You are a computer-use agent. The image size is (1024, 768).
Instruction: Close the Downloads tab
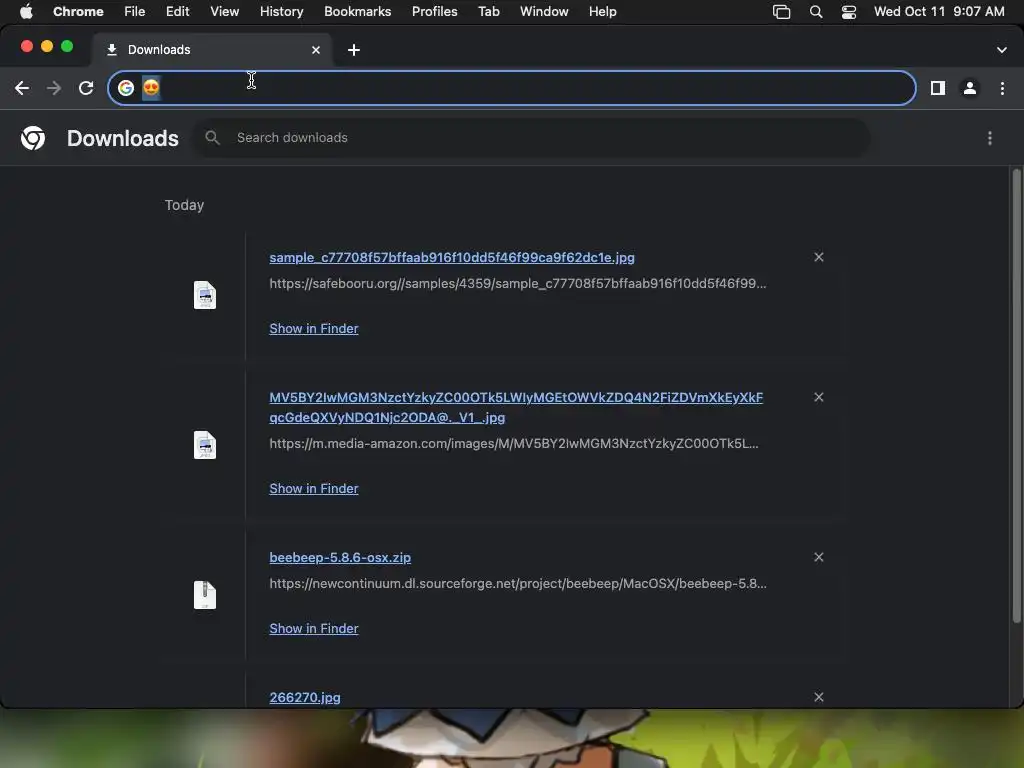coord(316,50)
